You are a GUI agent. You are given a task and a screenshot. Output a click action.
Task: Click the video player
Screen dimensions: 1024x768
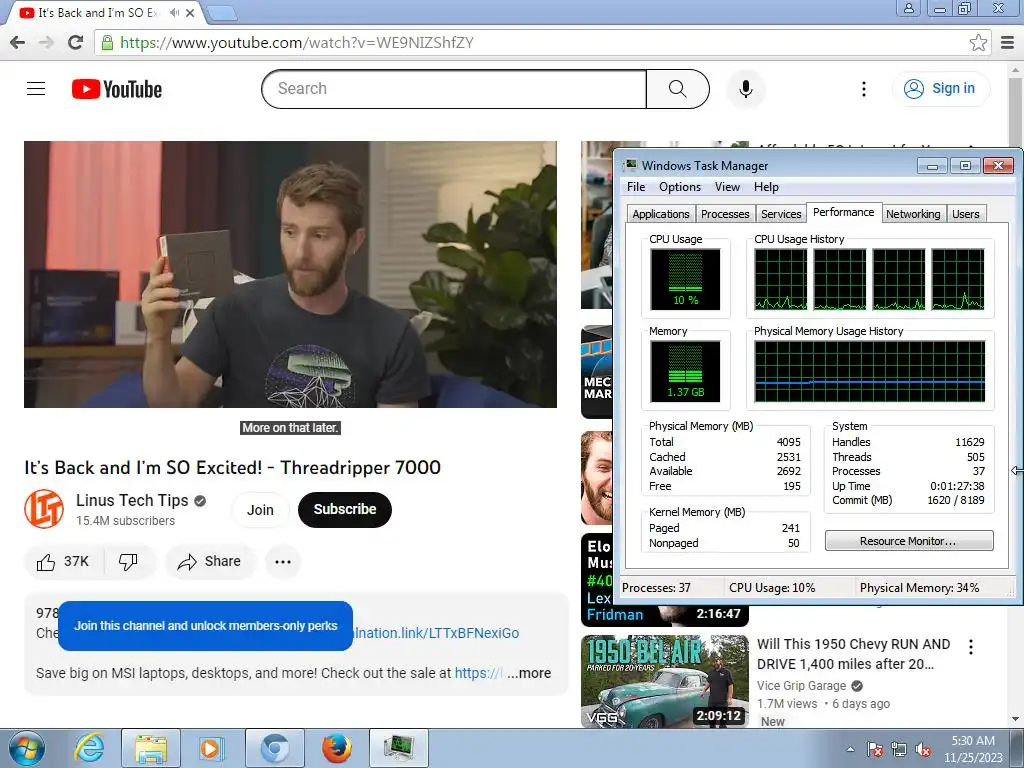(291, 274)
